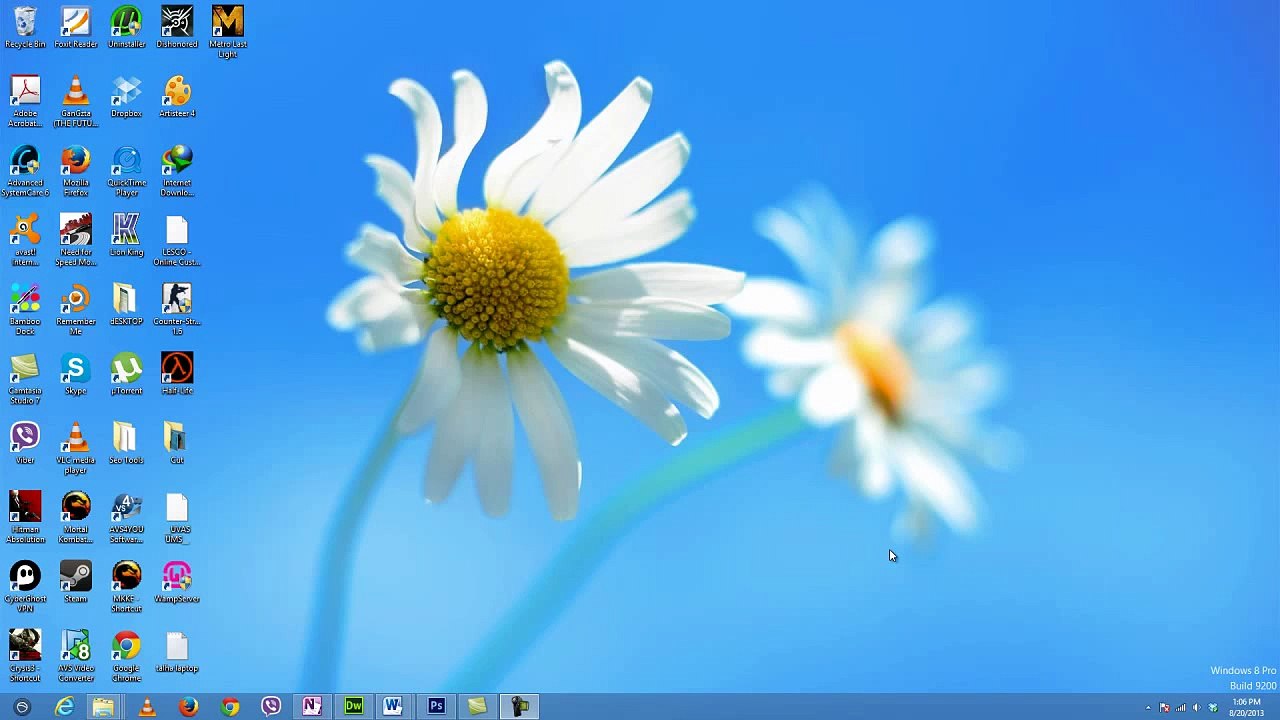Select the Need for Speed desktop shortcut
Image resolution: width=1280 pixels, height=720 pixels.
[76, 240]
